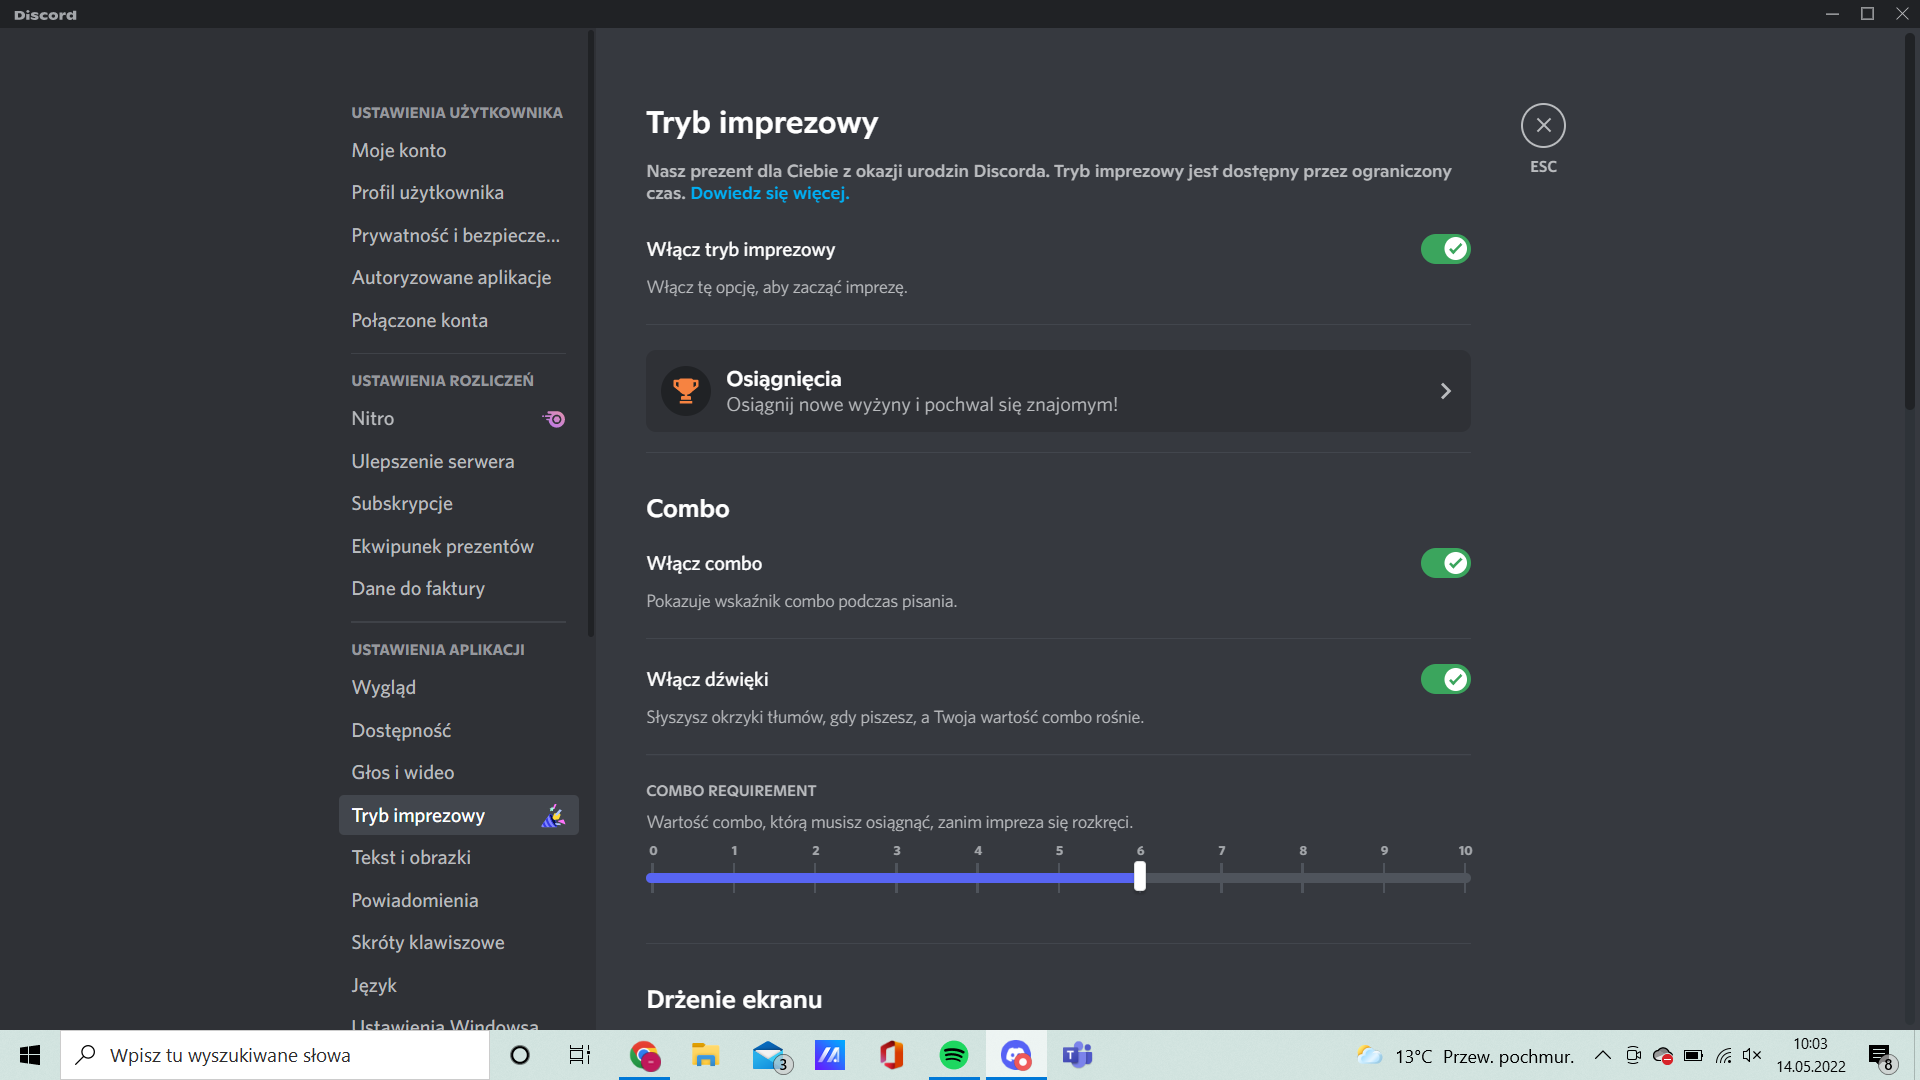Click the party popper icon beside Tryb imprezowy
1920x1080 pixels.
(553, 816)
